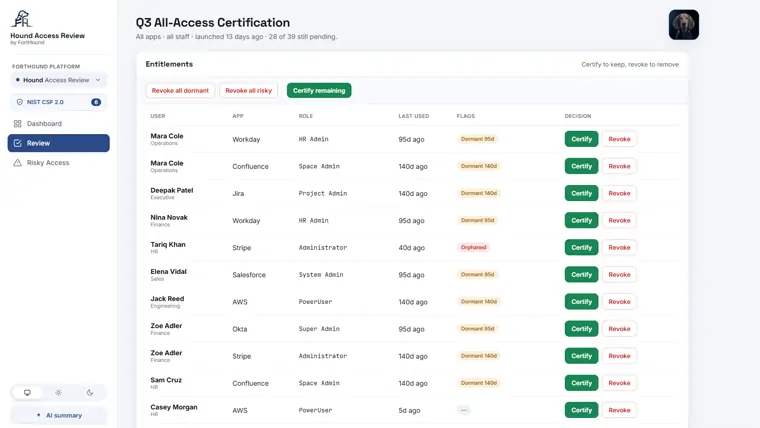The image size is (760, 428).
Task: Revoke Casey Morgan's AWS PowerUser access
Action: [x=619, y=411]
